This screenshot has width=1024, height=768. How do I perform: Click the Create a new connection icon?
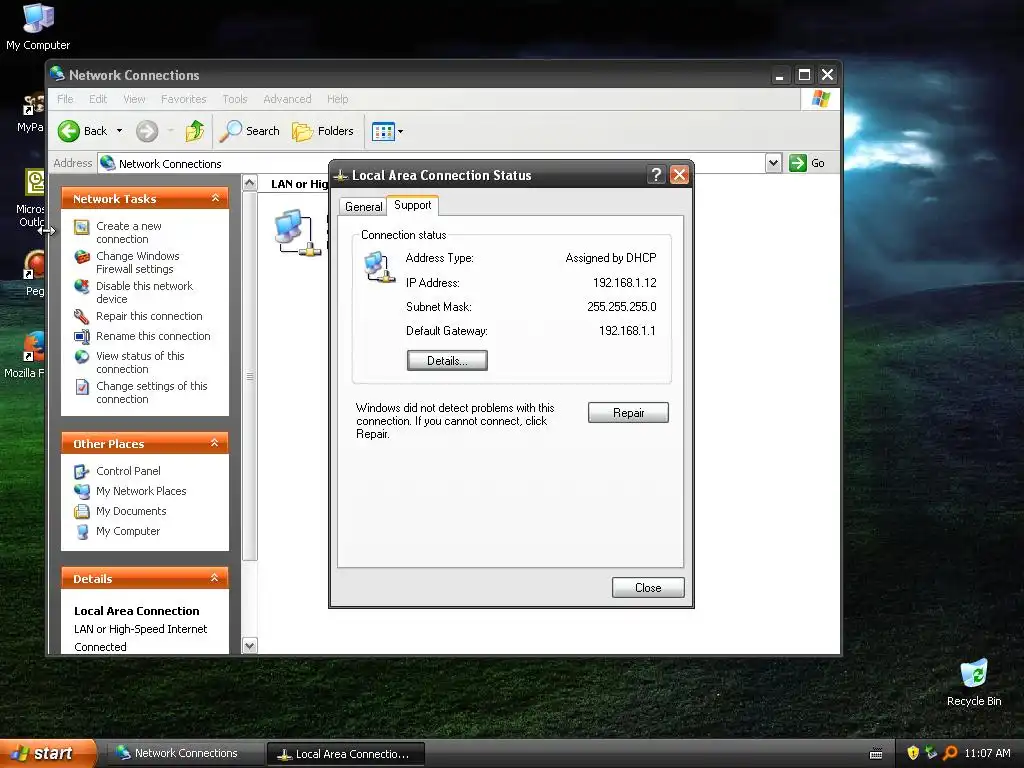click(x=82, y=227)
